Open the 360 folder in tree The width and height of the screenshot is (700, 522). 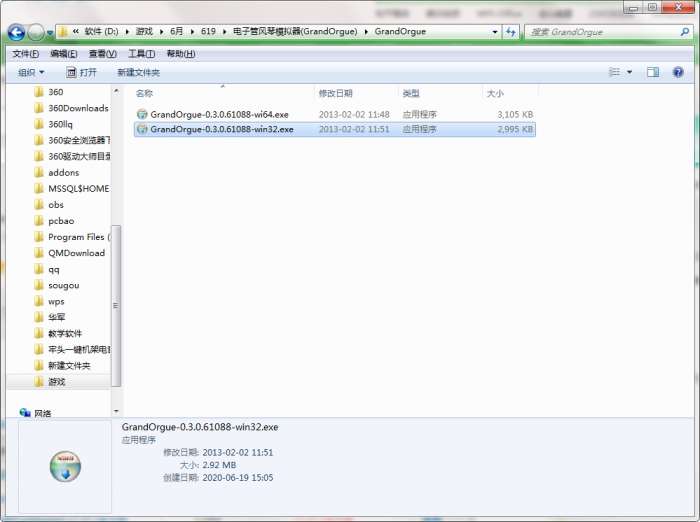pos(55,92)
